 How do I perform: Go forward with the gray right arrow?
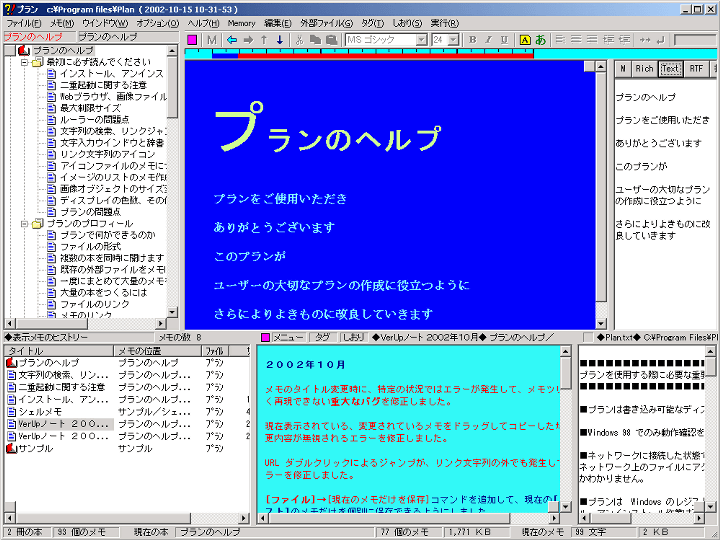pyautogui.click(x=248, y=40)
